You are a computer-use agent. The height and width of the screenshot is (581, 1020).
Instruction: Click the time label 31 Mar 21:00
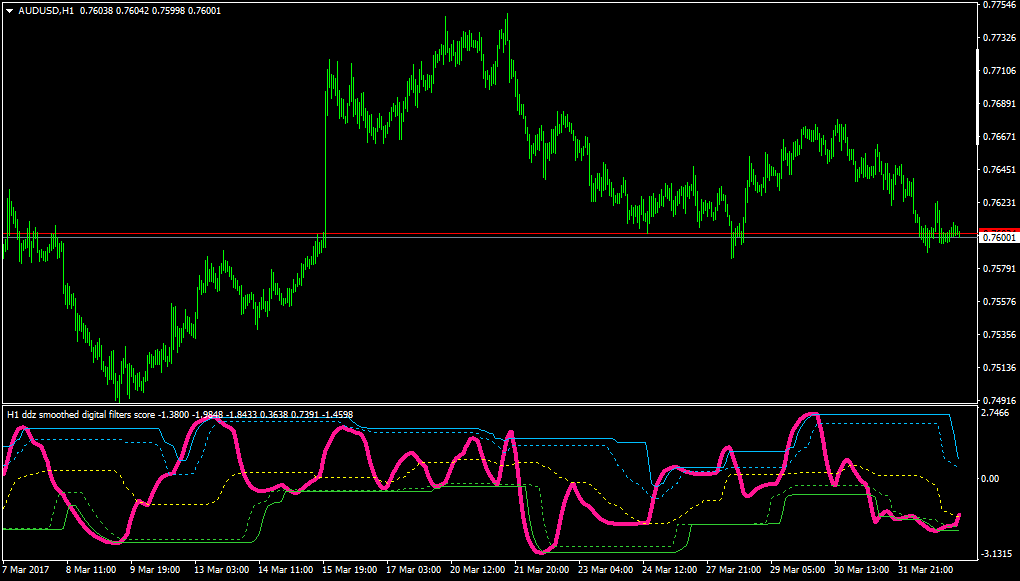click(x=925, y=569)
